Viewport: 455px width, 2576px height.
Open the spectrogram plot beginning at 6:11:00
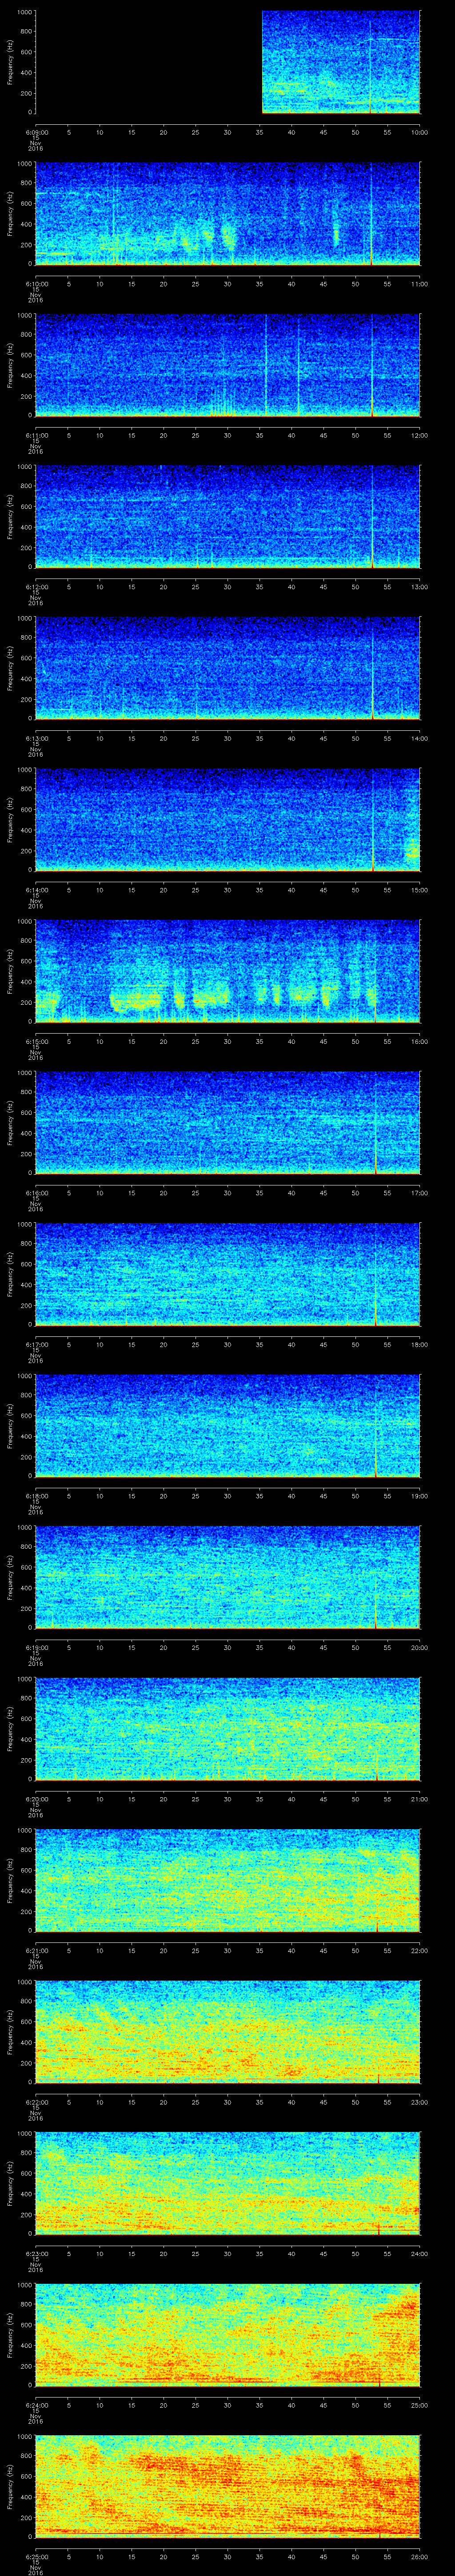click(x=228, y=365)
